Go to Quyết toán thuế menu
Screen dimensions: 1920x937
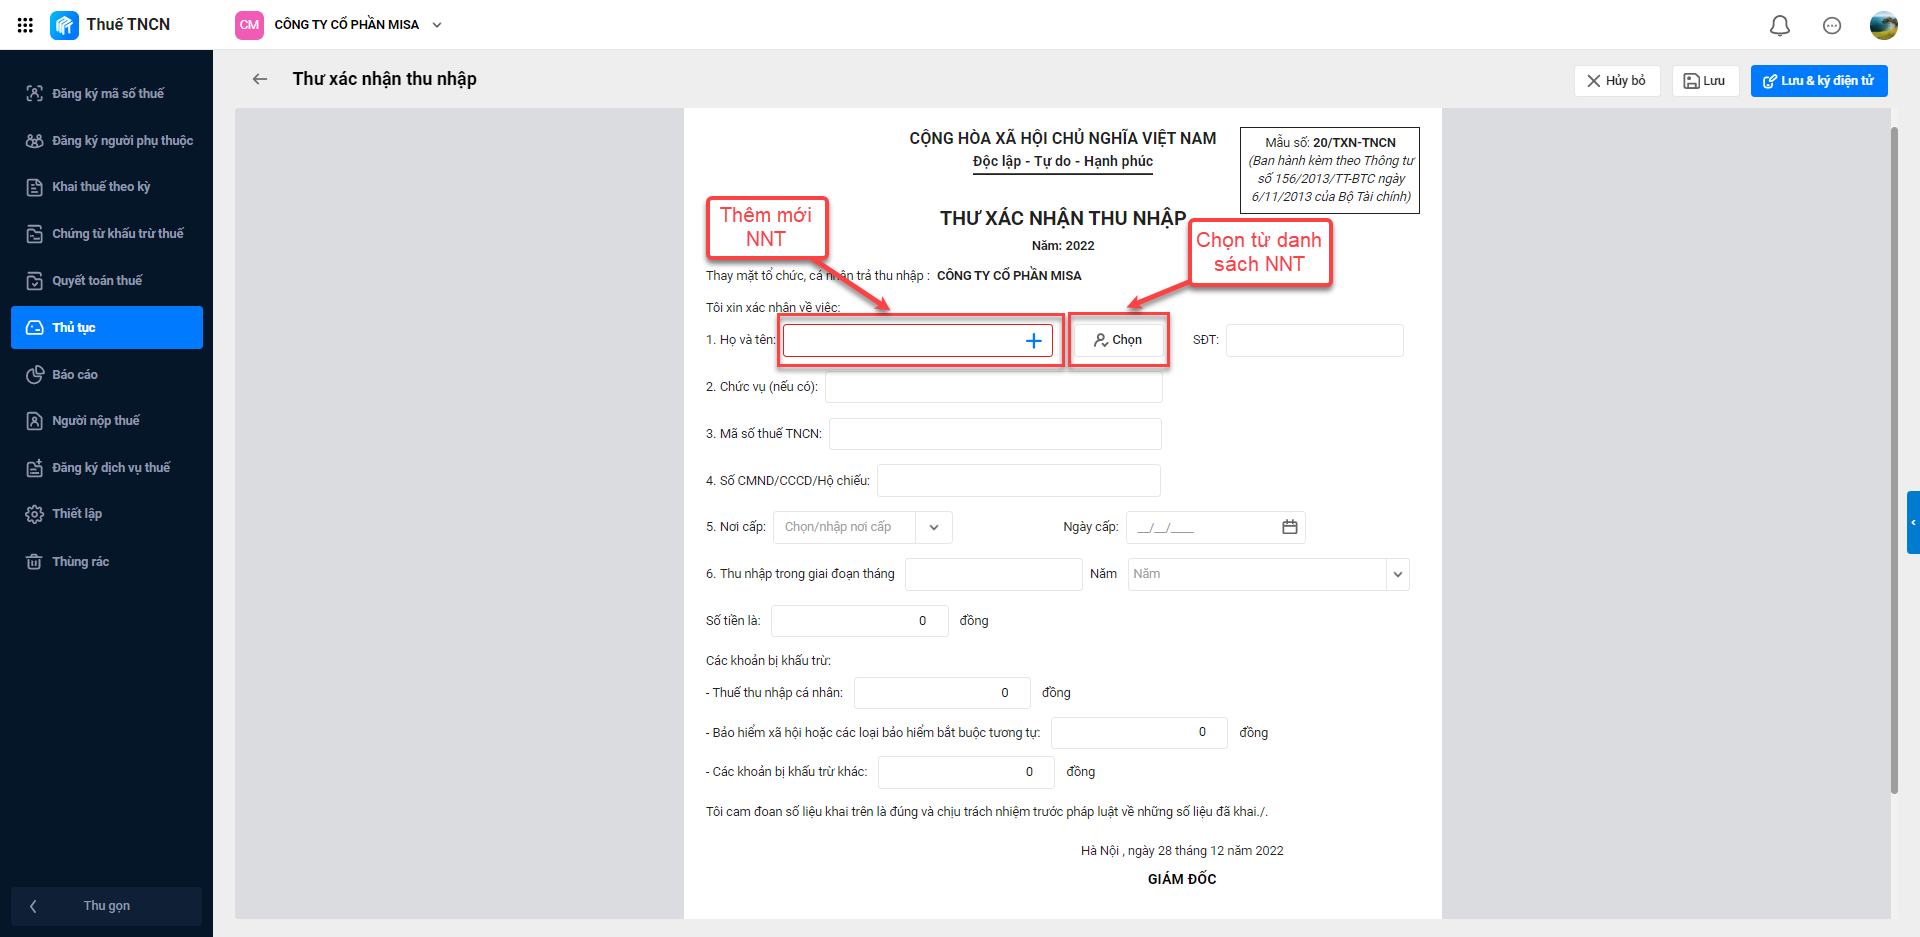(97, 281)
